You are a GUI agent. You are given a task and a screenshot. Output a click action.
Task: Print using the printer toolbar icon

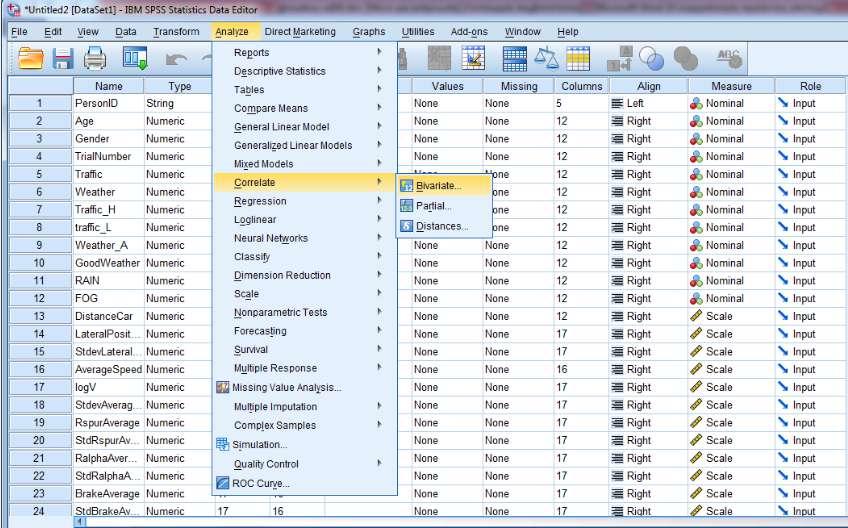[95, 58]
